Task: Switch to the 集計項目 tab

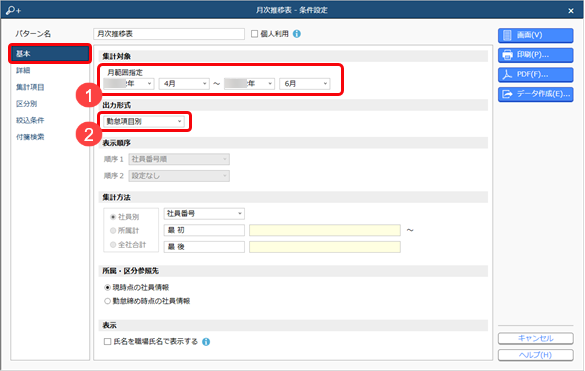Action: tap(30, 87)
